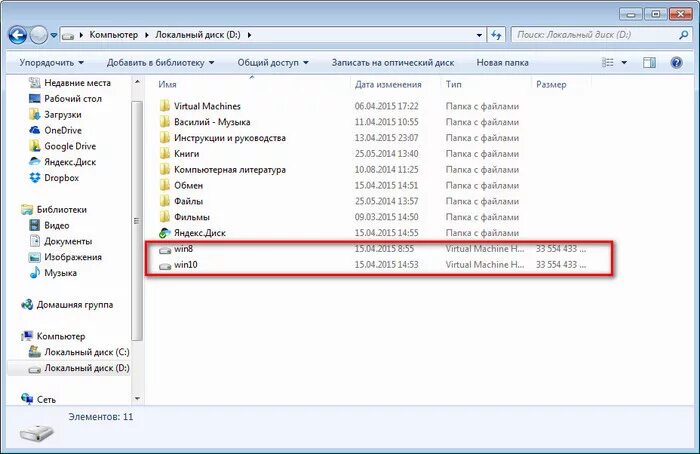Image resolution: width=700 pixels, height=454 pixels.
Task: Click Локальный диск (C:) drive icon
Action: click(34, 352)
